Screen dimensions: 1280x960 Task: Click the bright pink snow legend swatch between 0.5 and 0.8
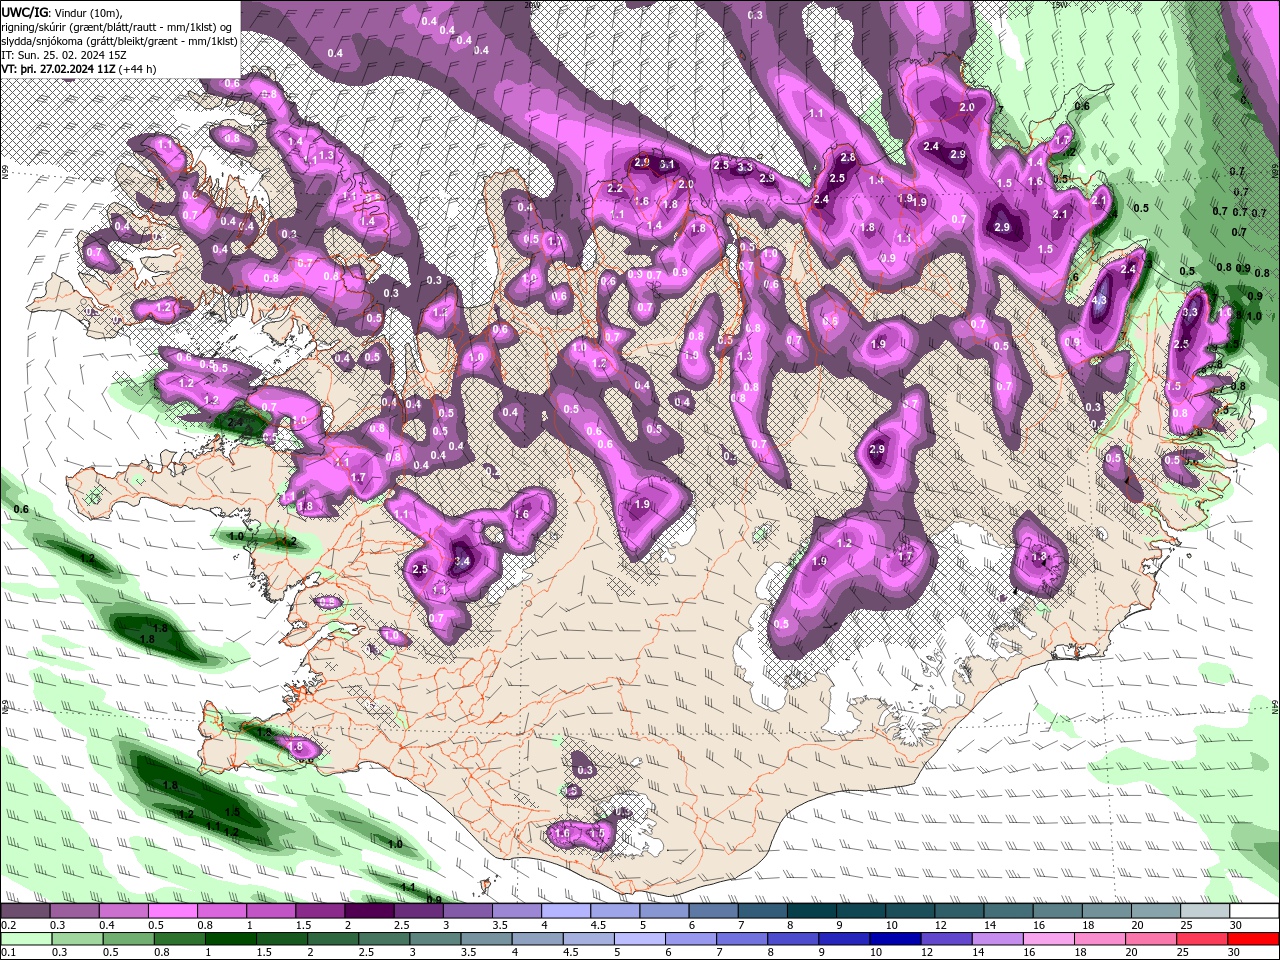tap(172, 910)
